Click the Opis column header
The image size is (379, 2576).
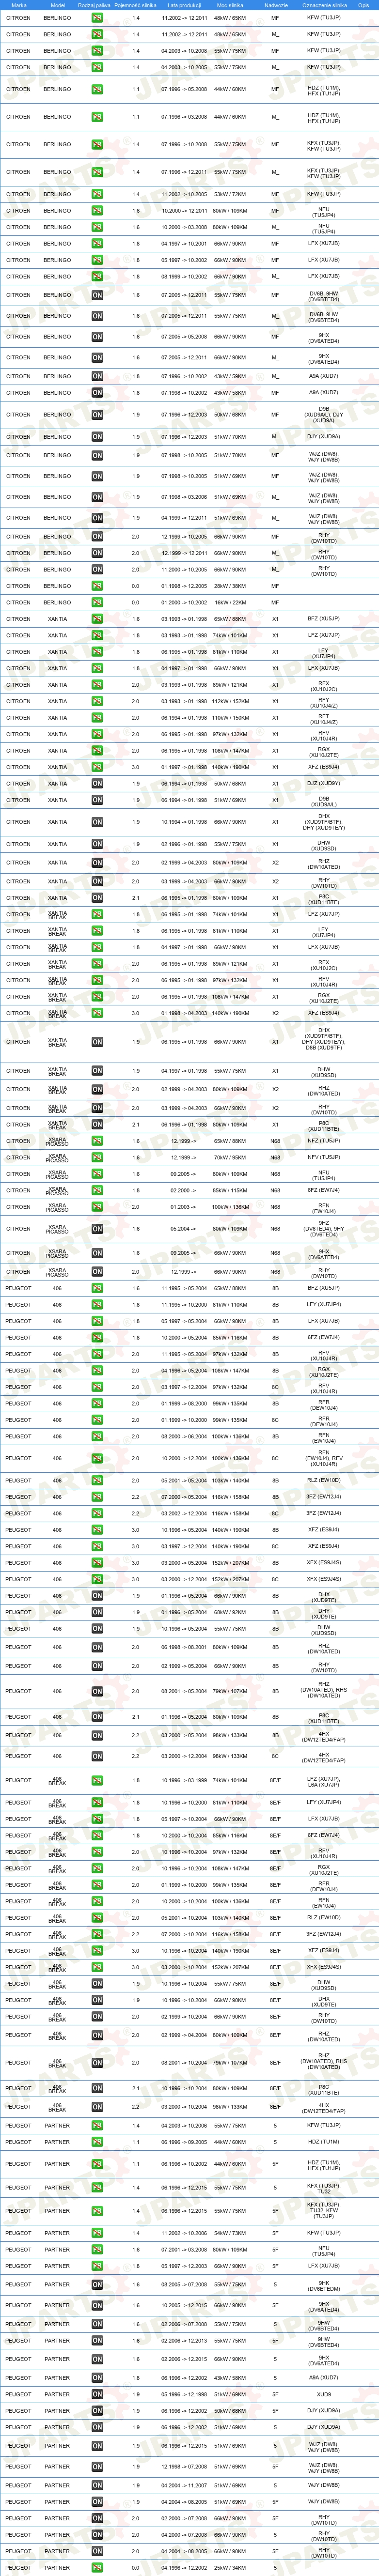coord(363,5)
